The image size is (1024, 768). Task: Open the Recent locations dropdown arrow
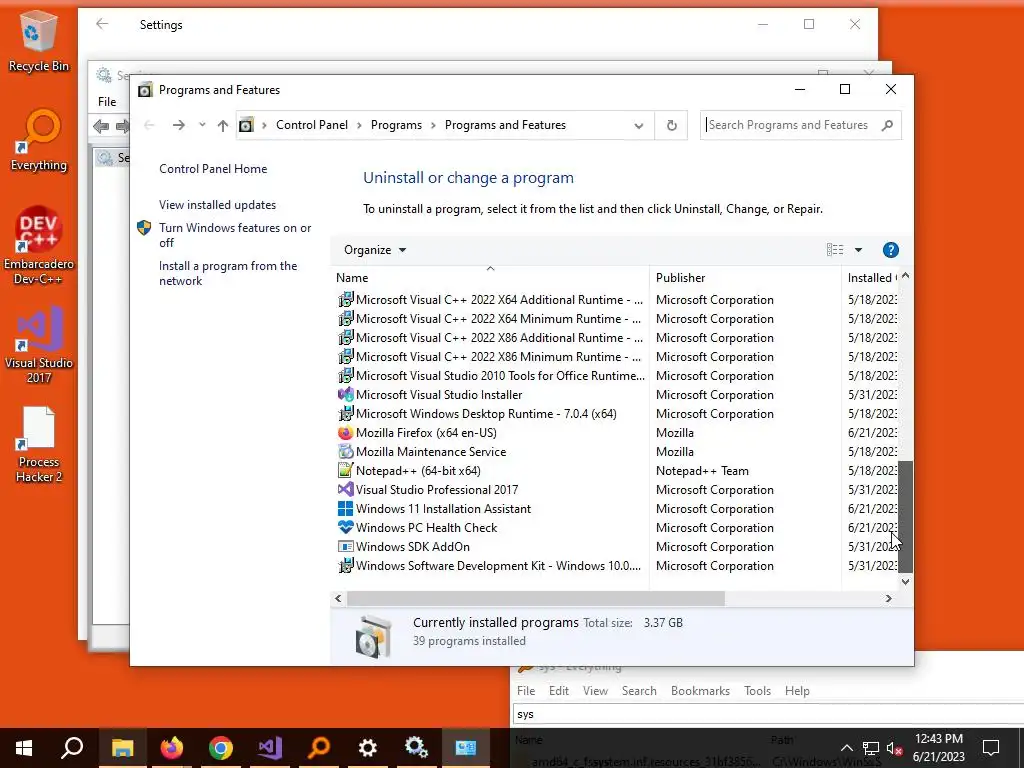[202, 125]
